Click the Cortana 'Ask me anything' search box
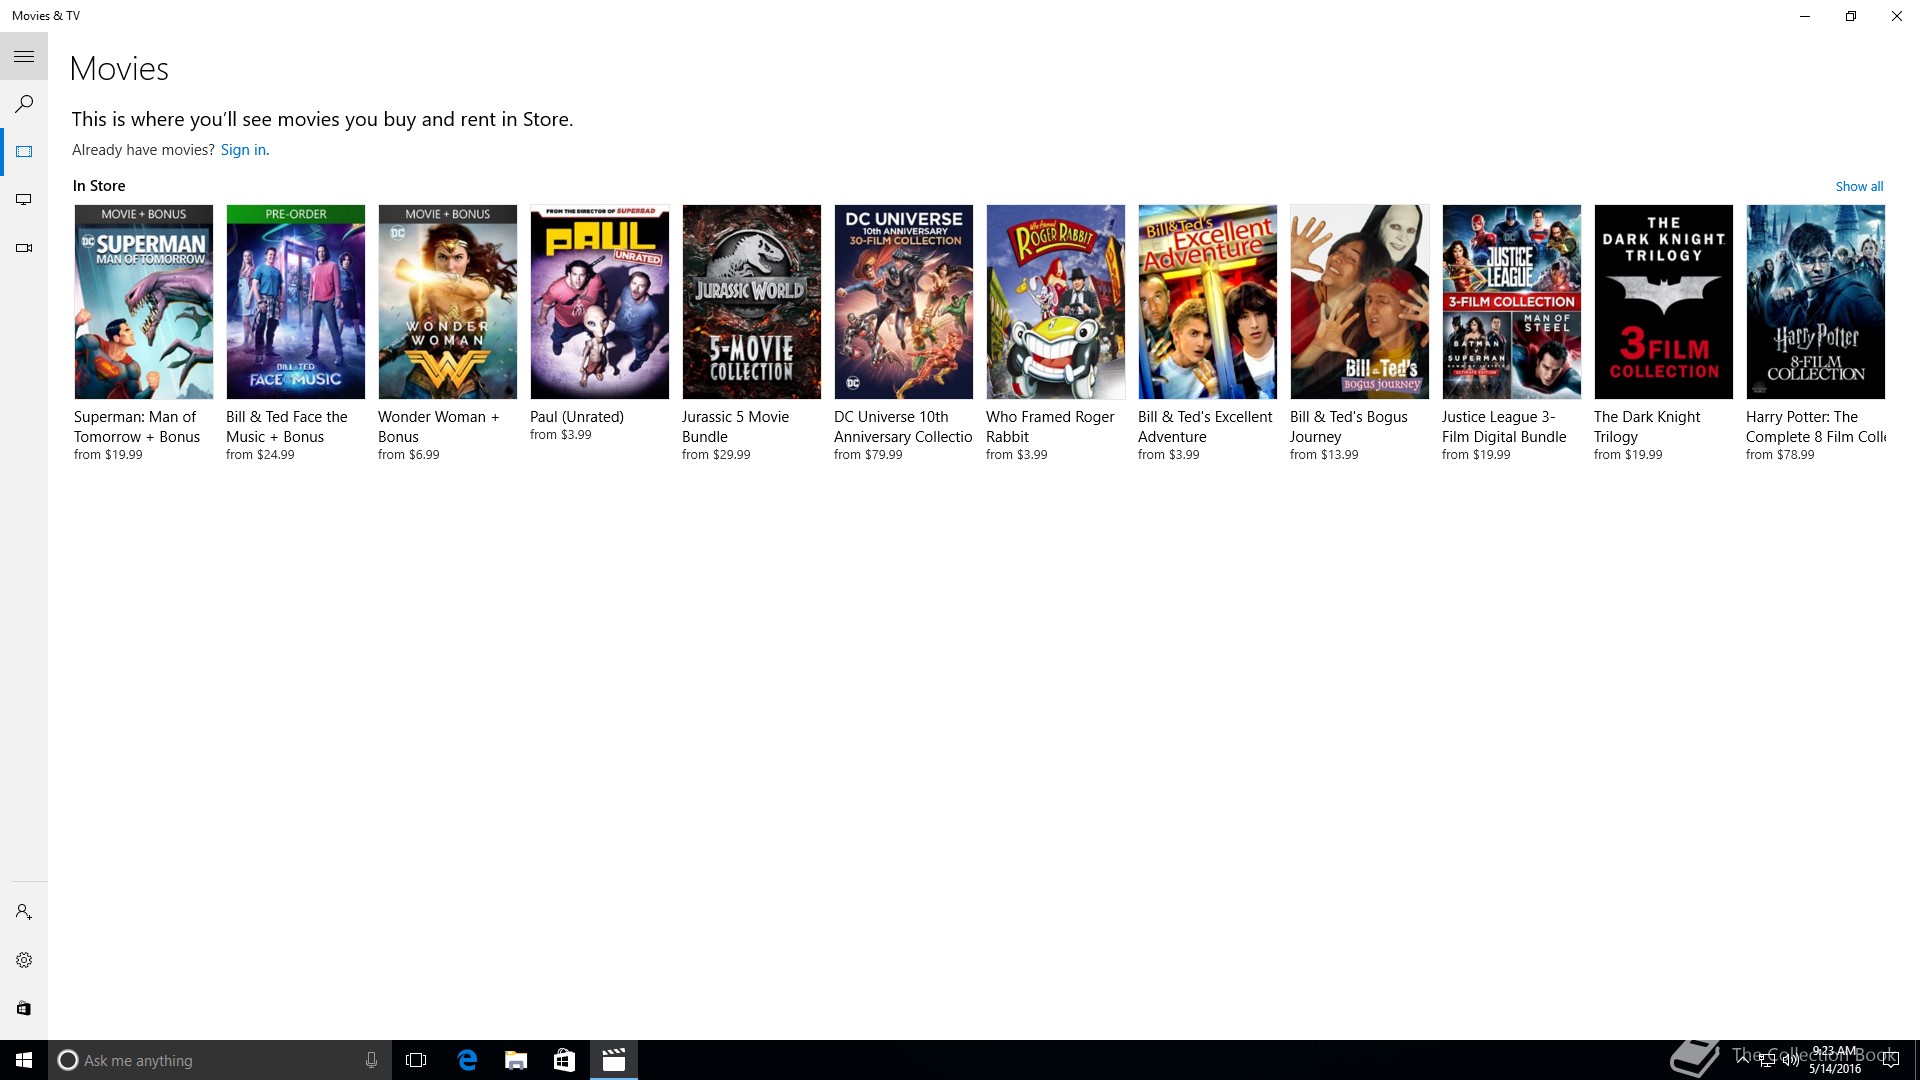 [219, 1060]
